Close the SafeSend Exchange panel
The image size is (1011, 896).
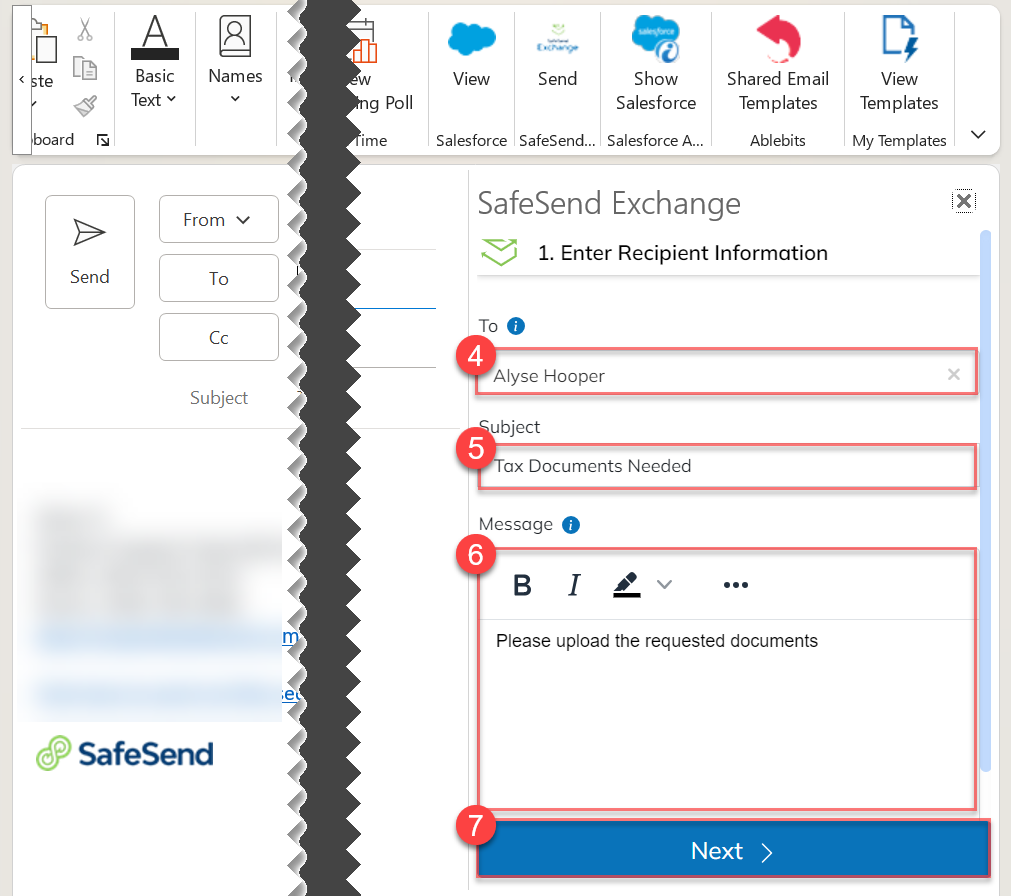[963, 201]
